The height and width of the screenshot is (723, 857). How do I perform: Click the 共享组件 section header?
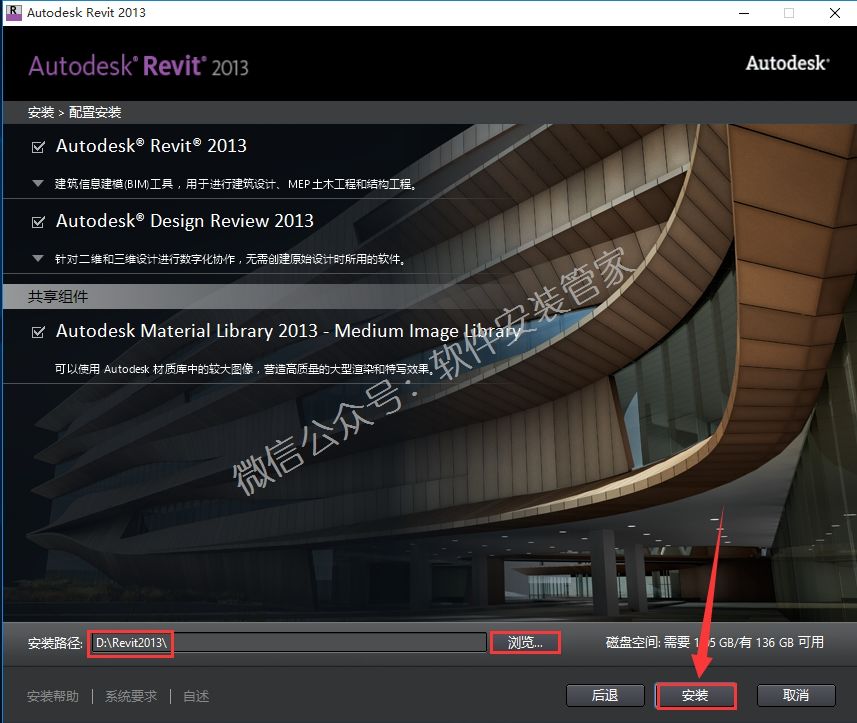[58, 297]
